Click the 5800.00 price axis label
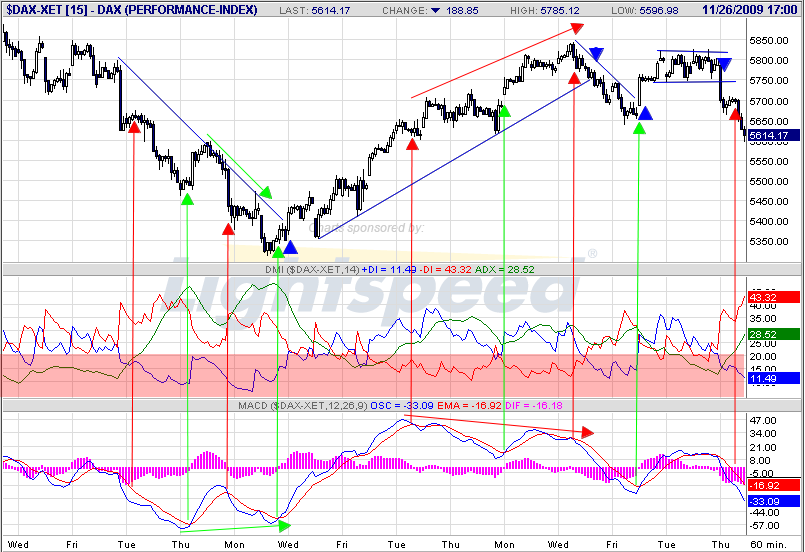The width and height of the screenshot is (805, 552). (769, 61)
